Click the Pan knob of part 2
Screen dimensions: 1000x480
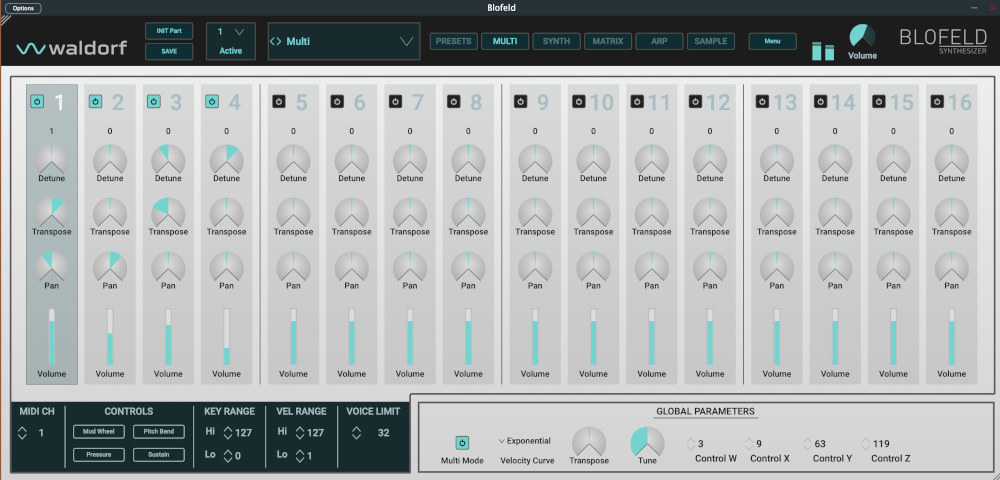[x=110, y=267]
